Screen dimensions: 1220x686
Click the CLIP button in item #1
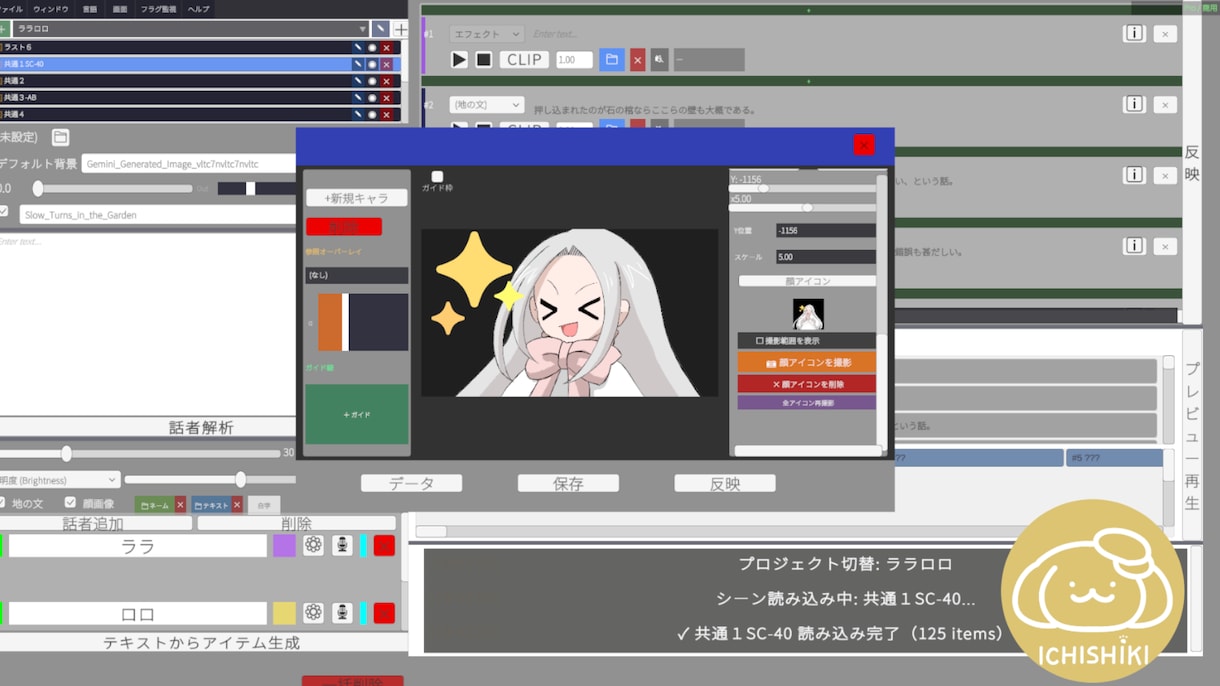(x=524, y=60)
